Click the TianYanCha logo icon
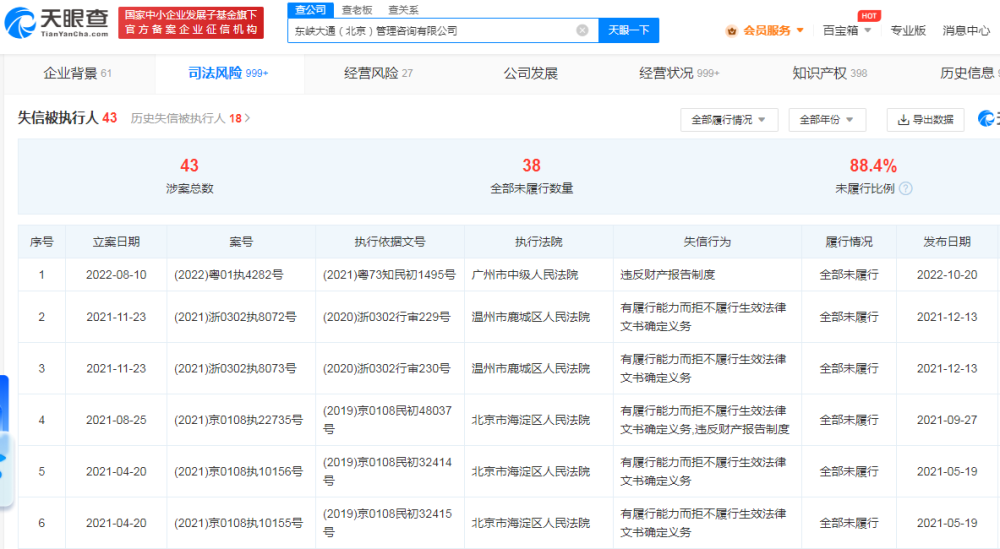Image resolution: width=1000 pixels, height=549 pixels. coord(20,23)
